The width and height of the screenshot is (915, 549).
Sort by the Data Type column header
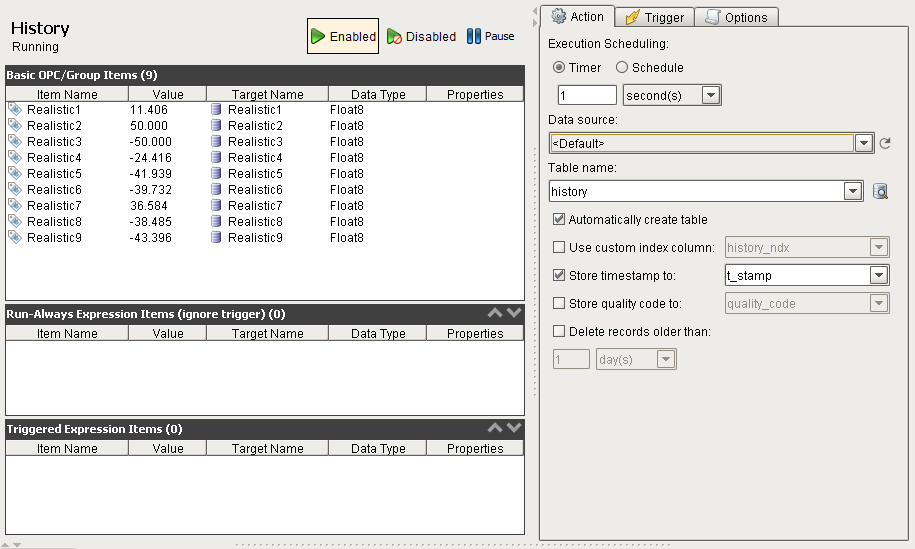point(377,94)
